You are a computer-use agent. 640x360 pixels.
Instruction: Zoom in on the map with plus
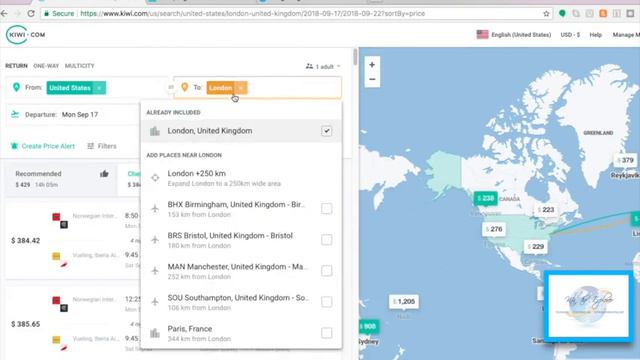(372, 64)
